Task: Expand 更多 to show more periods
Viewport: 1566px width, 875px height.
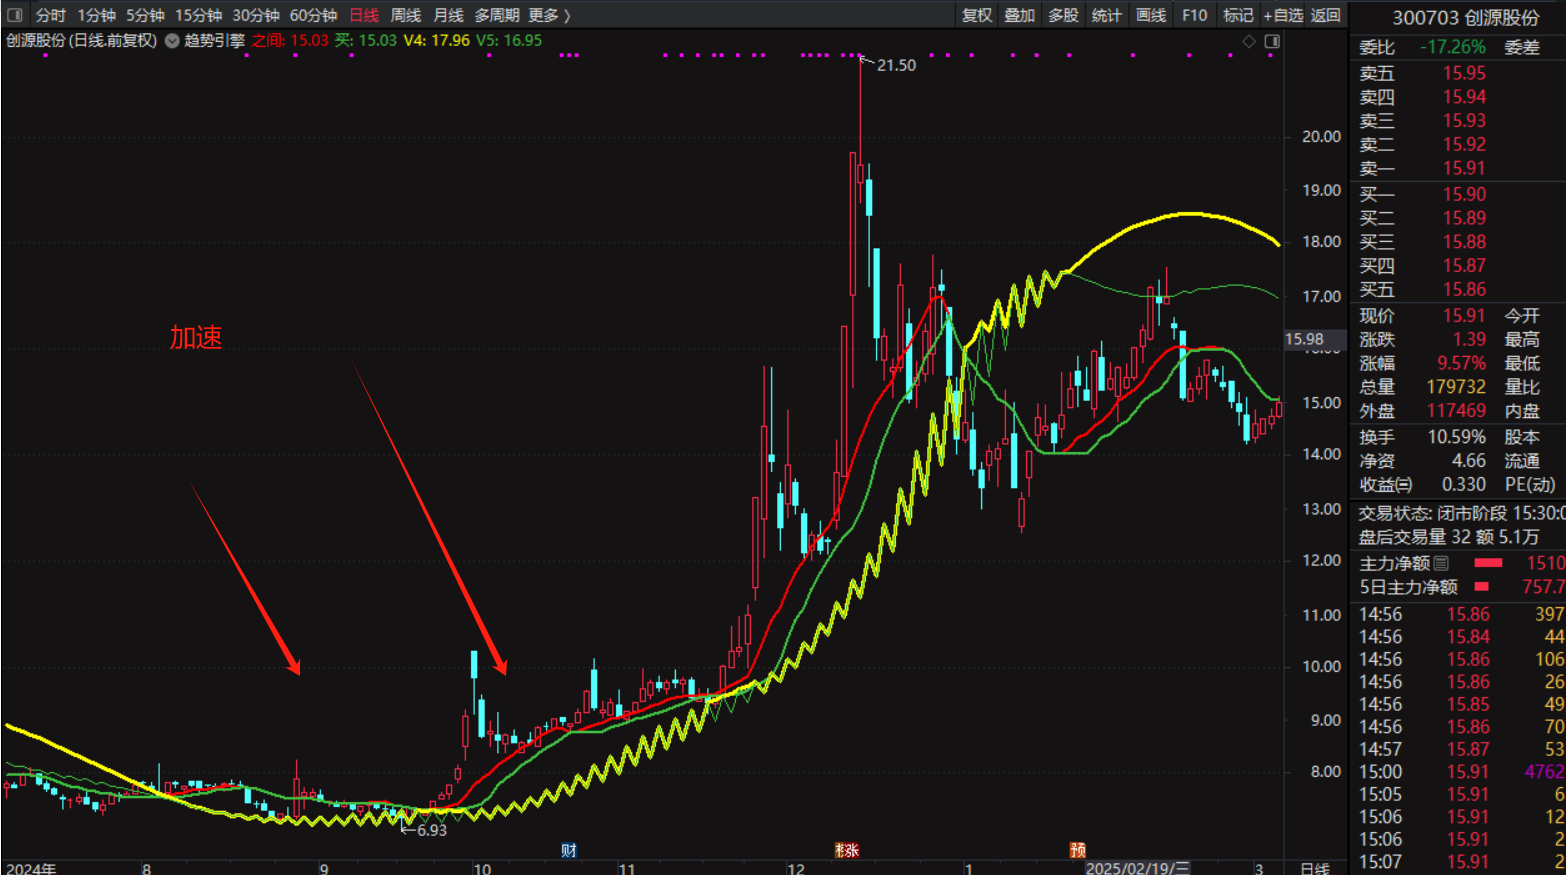Action: tap(549, 15)
